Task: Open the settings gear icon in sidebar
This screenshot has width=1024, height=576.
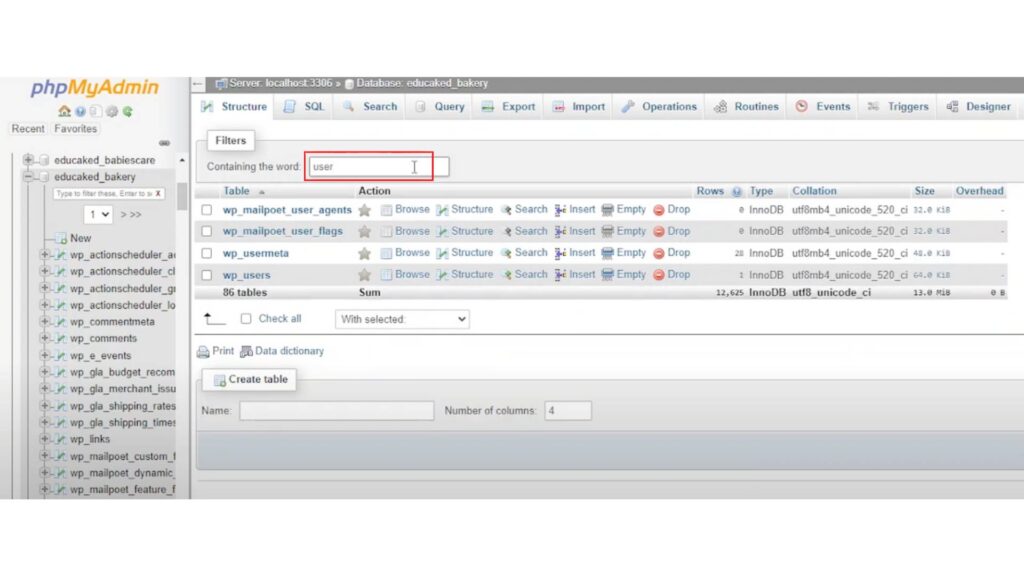Action: click(112, 112)
